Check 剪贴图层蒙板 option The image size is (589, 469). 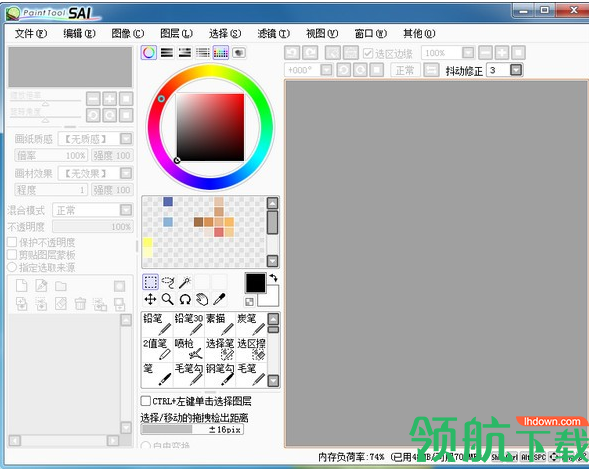12,255
